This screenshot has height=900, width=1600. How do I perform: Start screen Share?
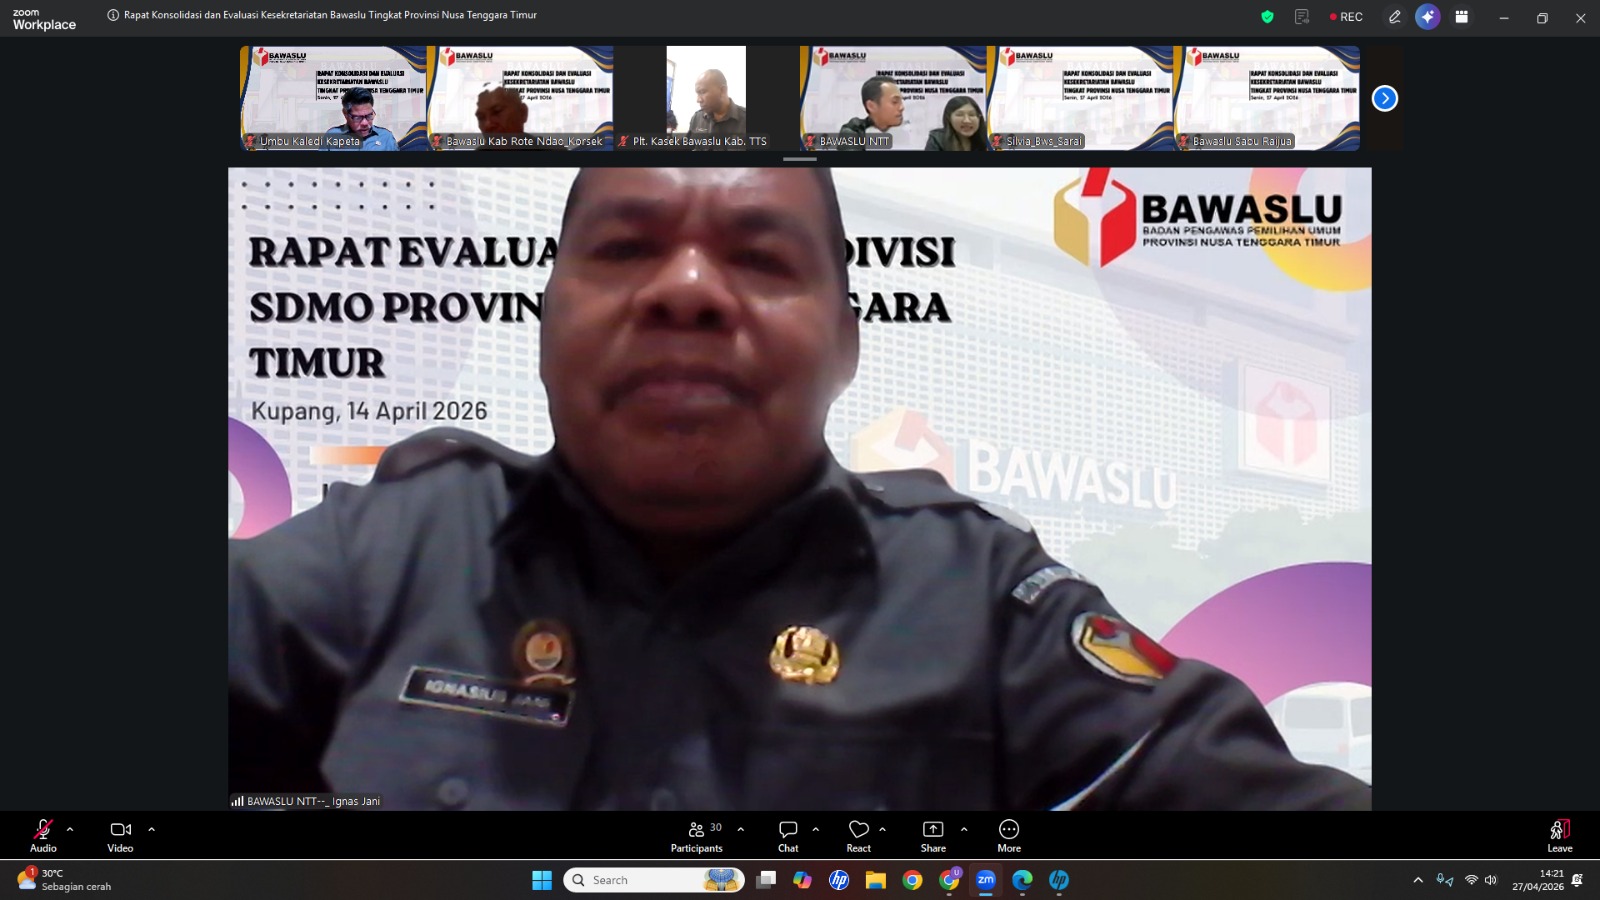click(x=933, y=835)
